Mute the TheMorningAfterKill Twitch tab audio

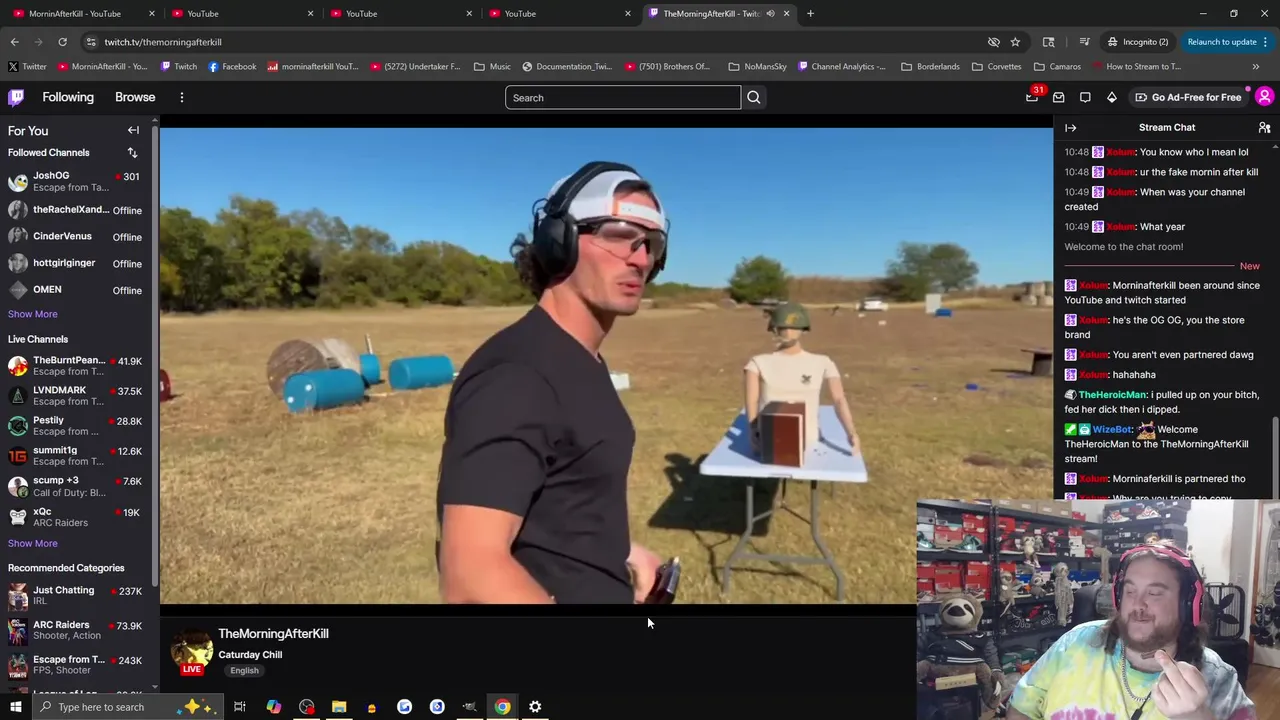770,13
